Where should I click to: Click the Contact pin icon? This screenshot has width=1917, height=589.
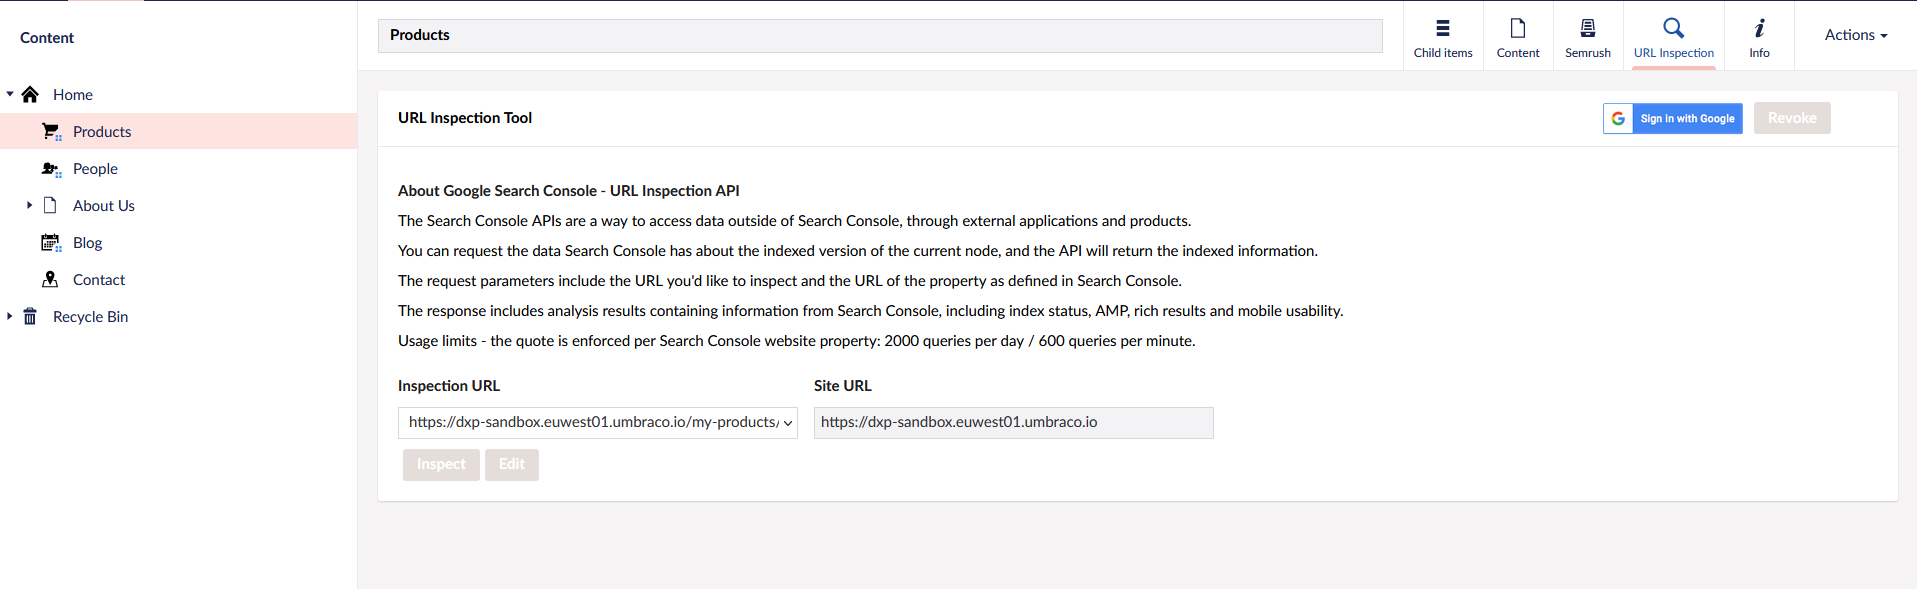(50, 279)
